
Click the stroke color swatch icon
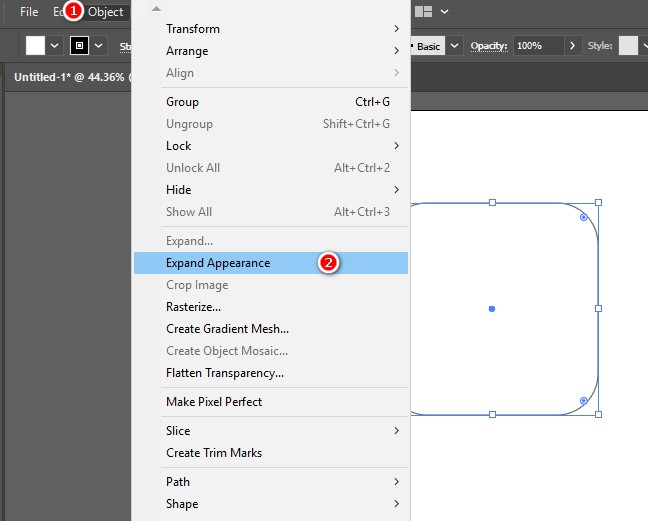tap(79, 46)
